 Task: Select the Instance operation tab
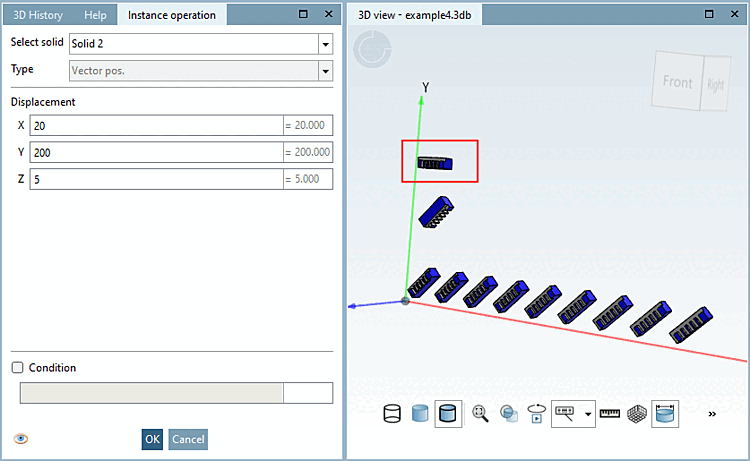click(x=172, y=15)
